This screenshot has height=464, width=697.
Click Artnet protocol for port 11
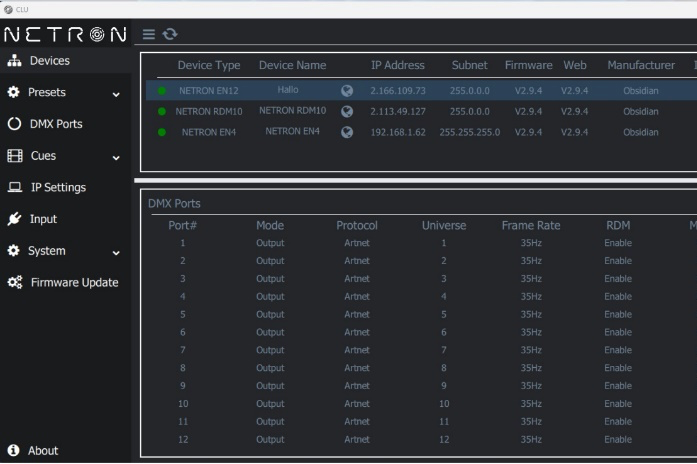coord(357,421)
